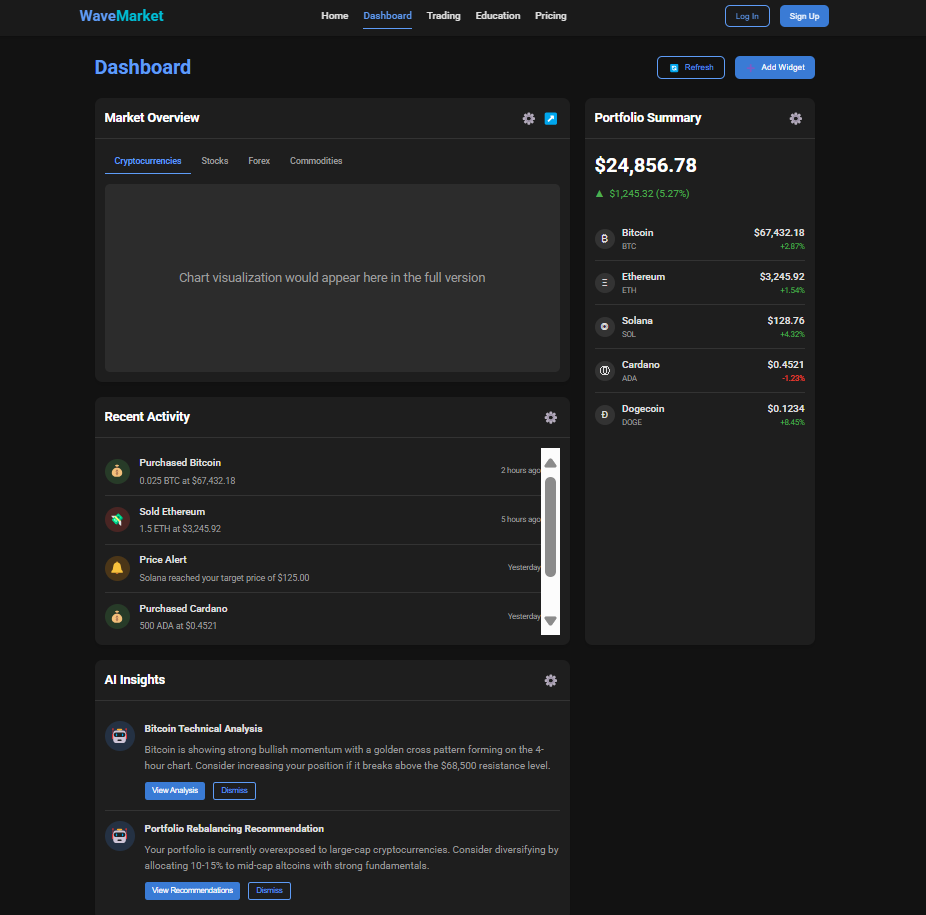Expand Market Overview with arrow icon
The image size is (926, 915).
550,119
